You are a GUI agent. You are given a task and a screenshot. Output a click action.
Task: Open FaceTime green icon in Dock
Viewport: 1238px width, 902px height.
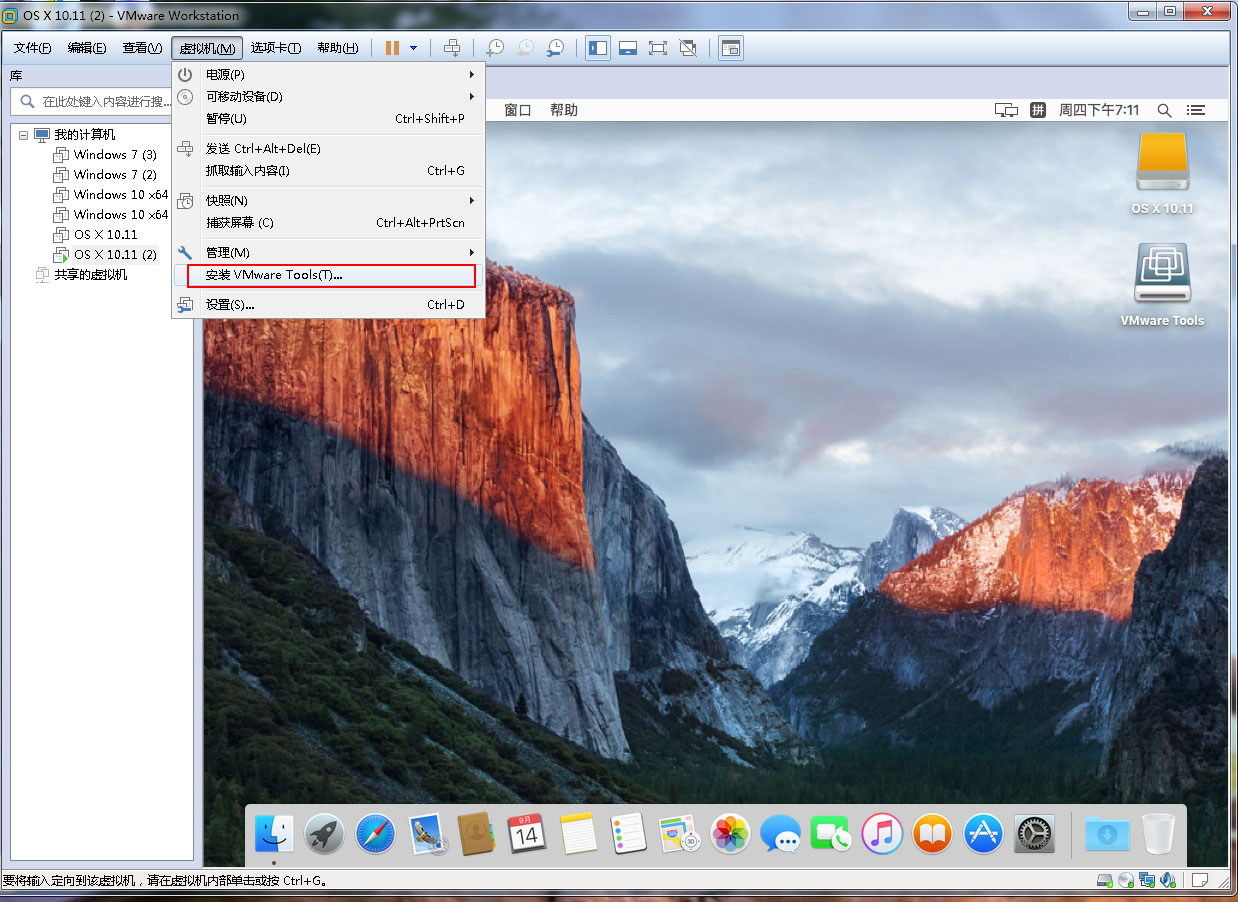coord(831,833)
